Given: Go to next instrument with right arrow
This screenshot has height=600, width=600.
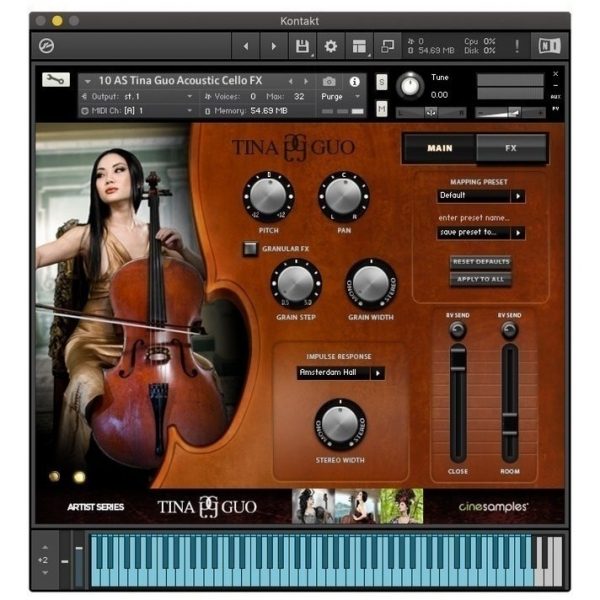Looking at the screenshot, I should coord(274,46).
